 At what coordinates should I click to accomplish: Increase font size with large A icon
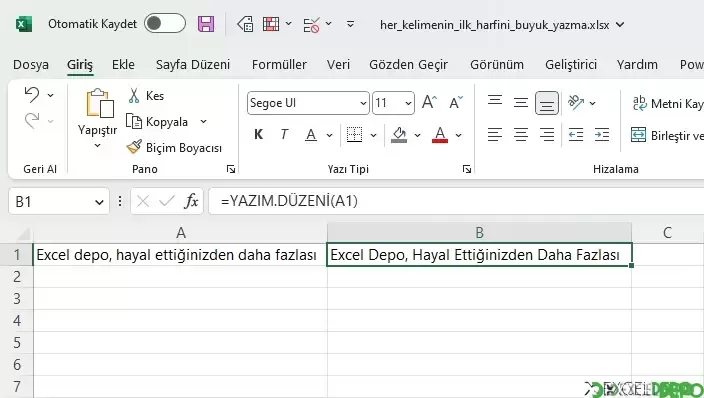[x=429, y=102]
